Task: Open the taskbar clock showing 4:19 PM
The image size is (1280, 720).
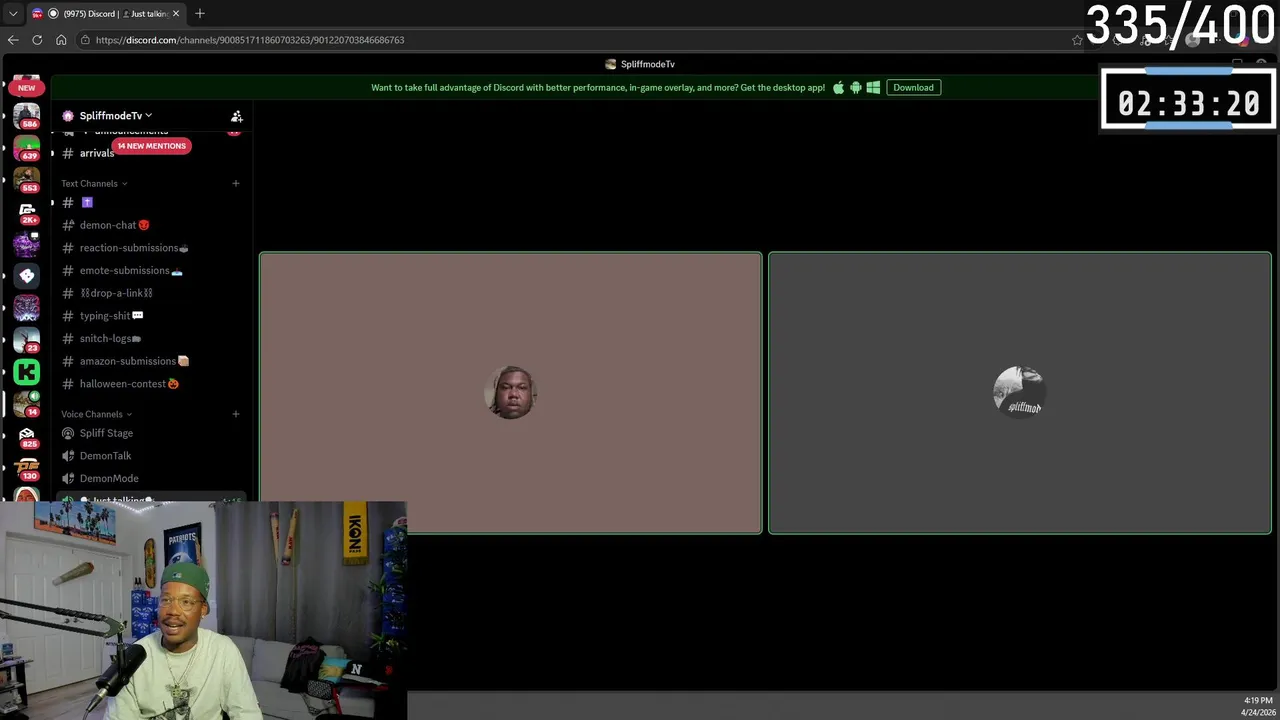Action: click(1258, 706)
